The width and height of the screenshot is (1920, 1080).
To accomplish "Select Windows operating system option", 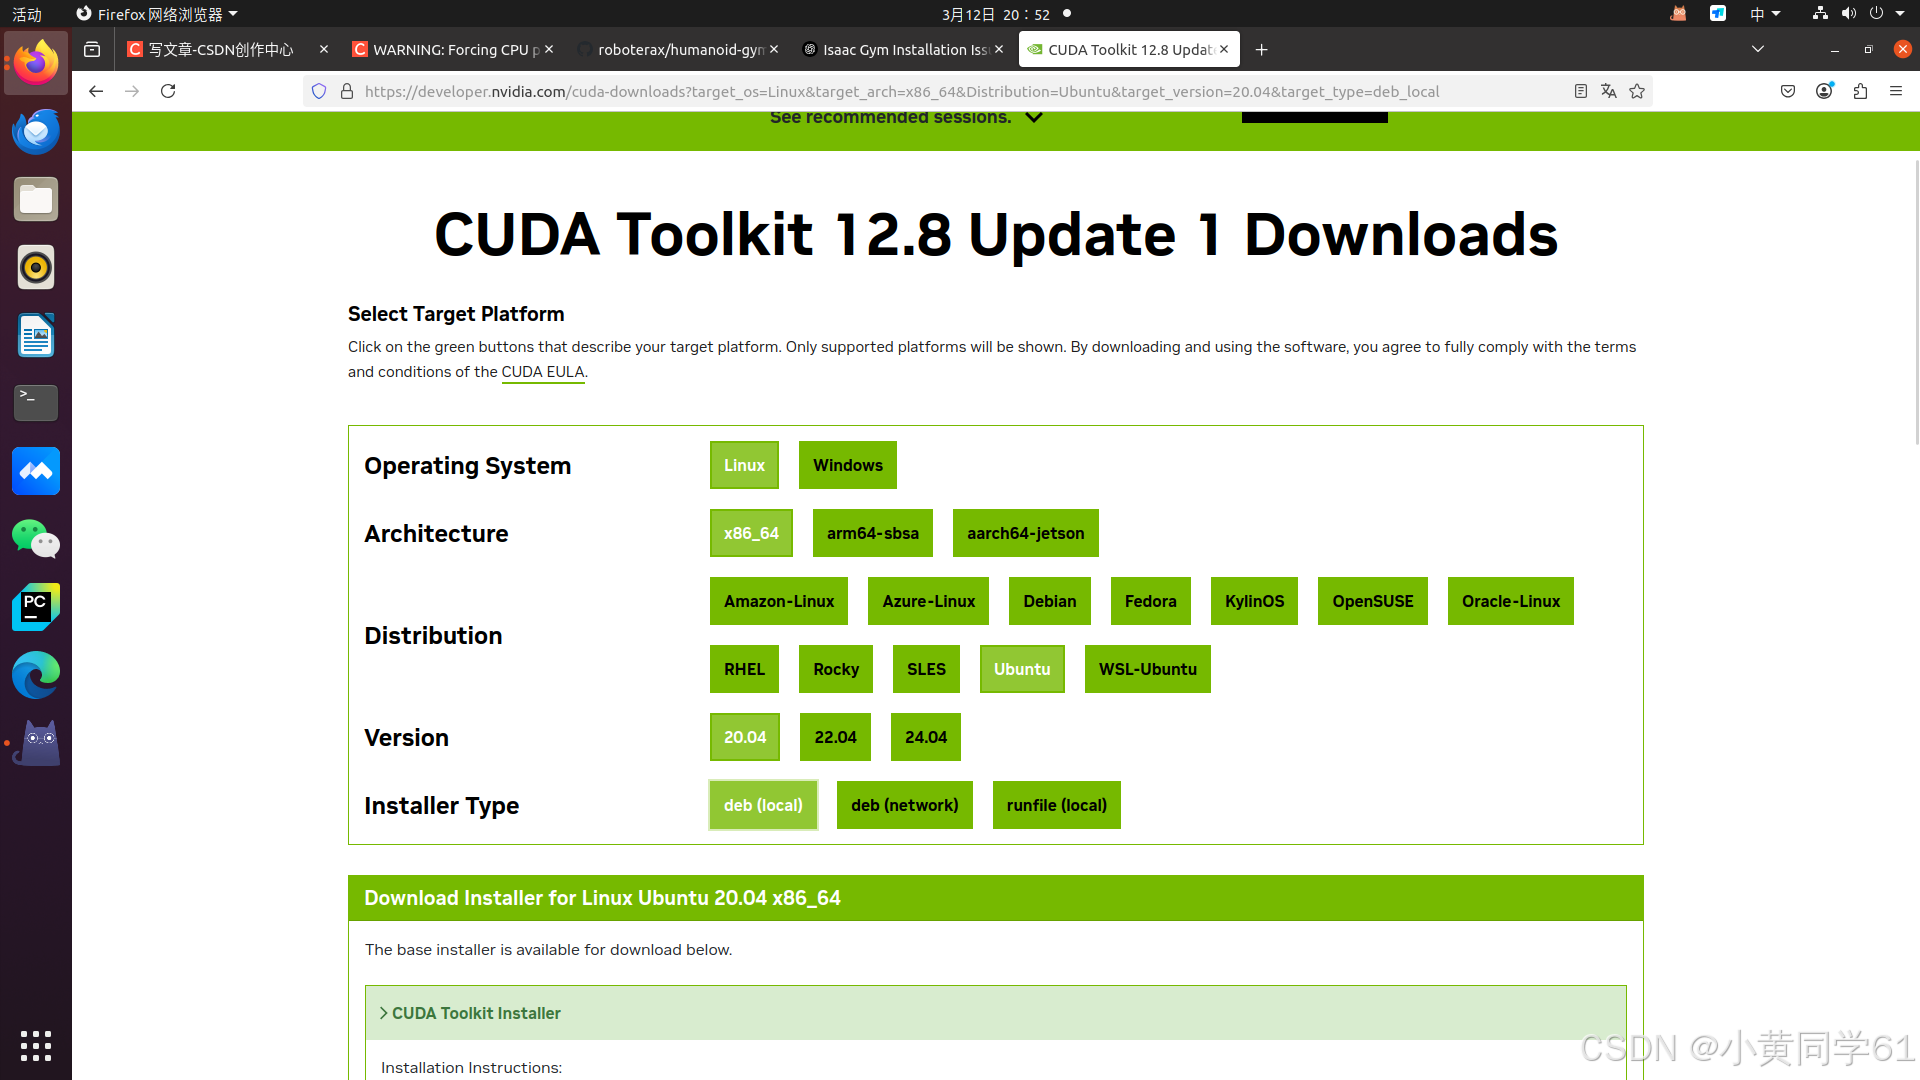I will click(847, 465).
